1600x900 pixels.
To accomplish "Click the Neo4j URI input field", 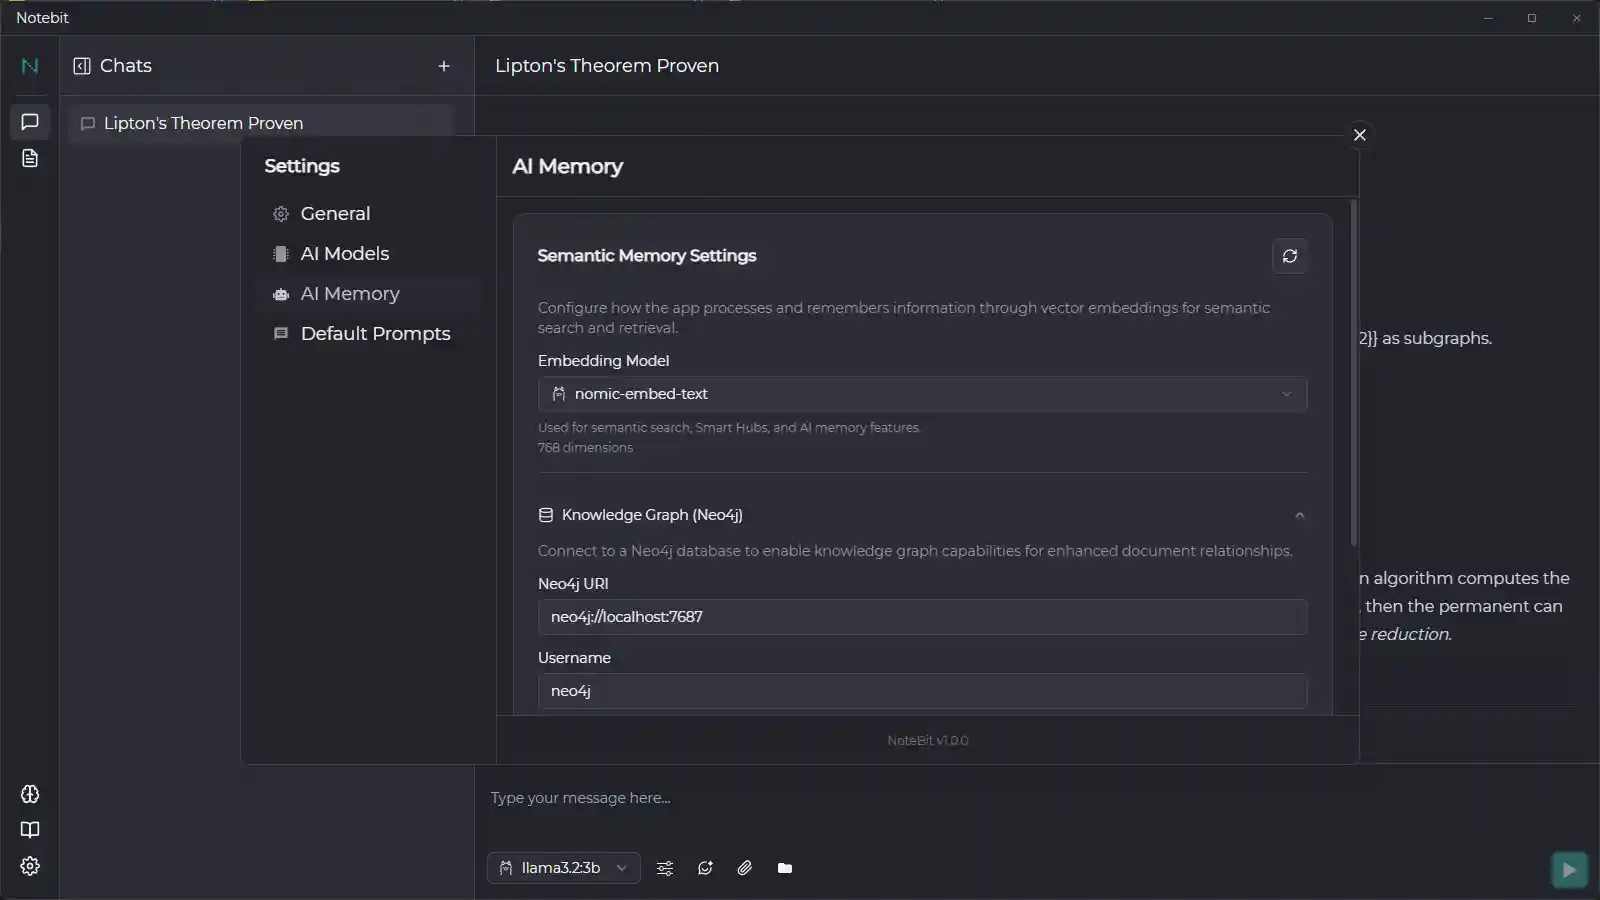I will [922, 617].
